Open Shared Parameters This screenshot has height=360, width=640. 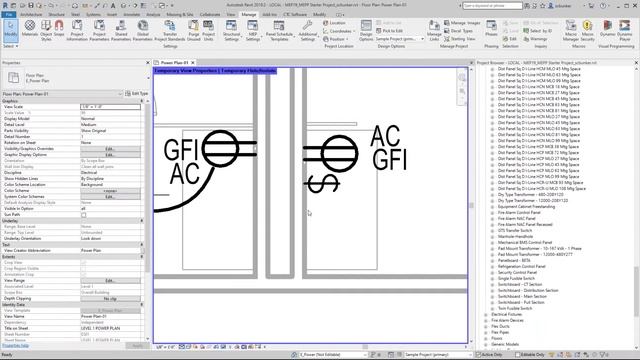[x=121, y=31]
